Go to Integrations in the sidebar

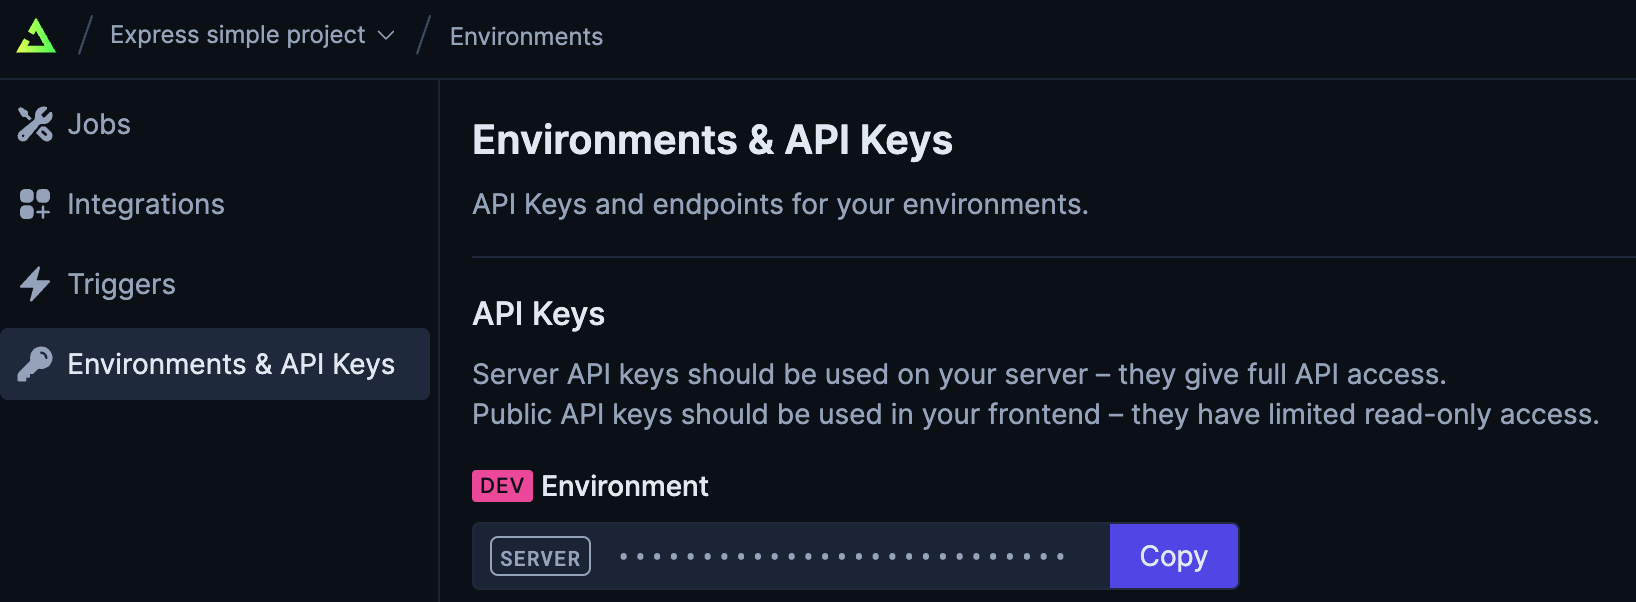pyautogui.click(x=146, y=204)
